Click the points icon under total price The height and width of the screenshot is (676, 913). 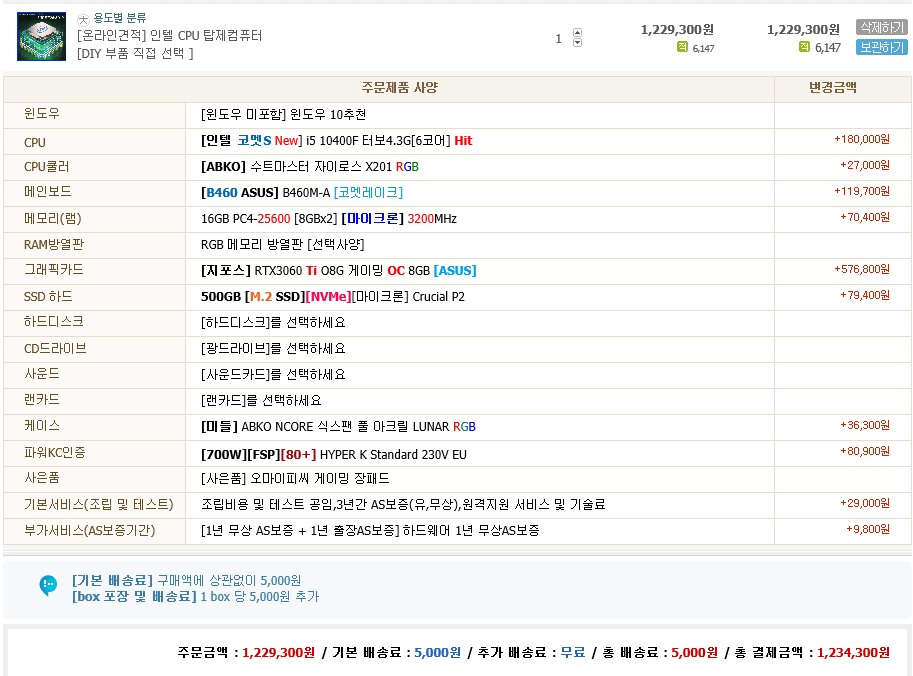804,47
